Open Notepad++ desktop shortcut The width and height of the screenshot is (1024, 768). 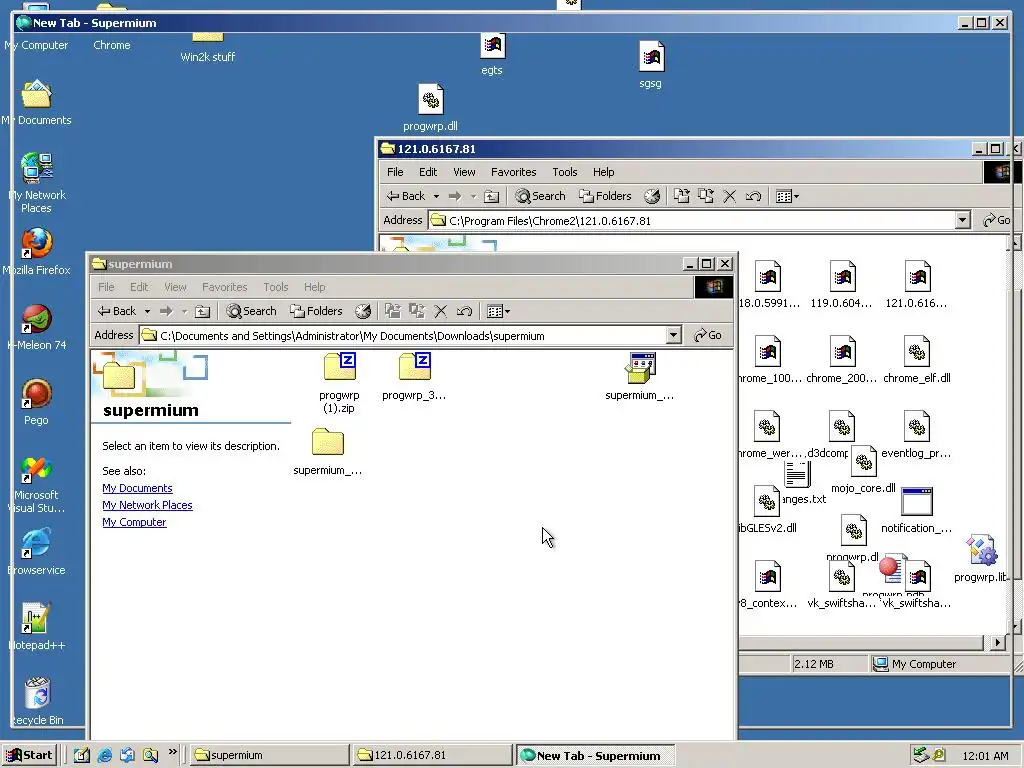[x=37, y=627]
